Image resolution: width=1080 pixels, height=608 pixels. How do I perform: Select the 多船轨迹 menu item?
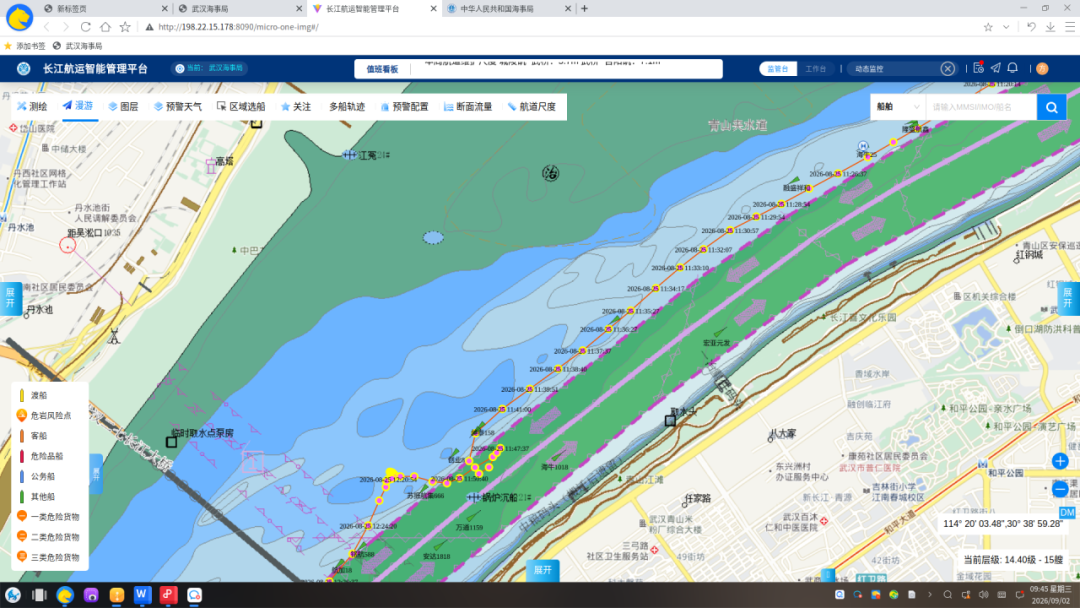347,107
